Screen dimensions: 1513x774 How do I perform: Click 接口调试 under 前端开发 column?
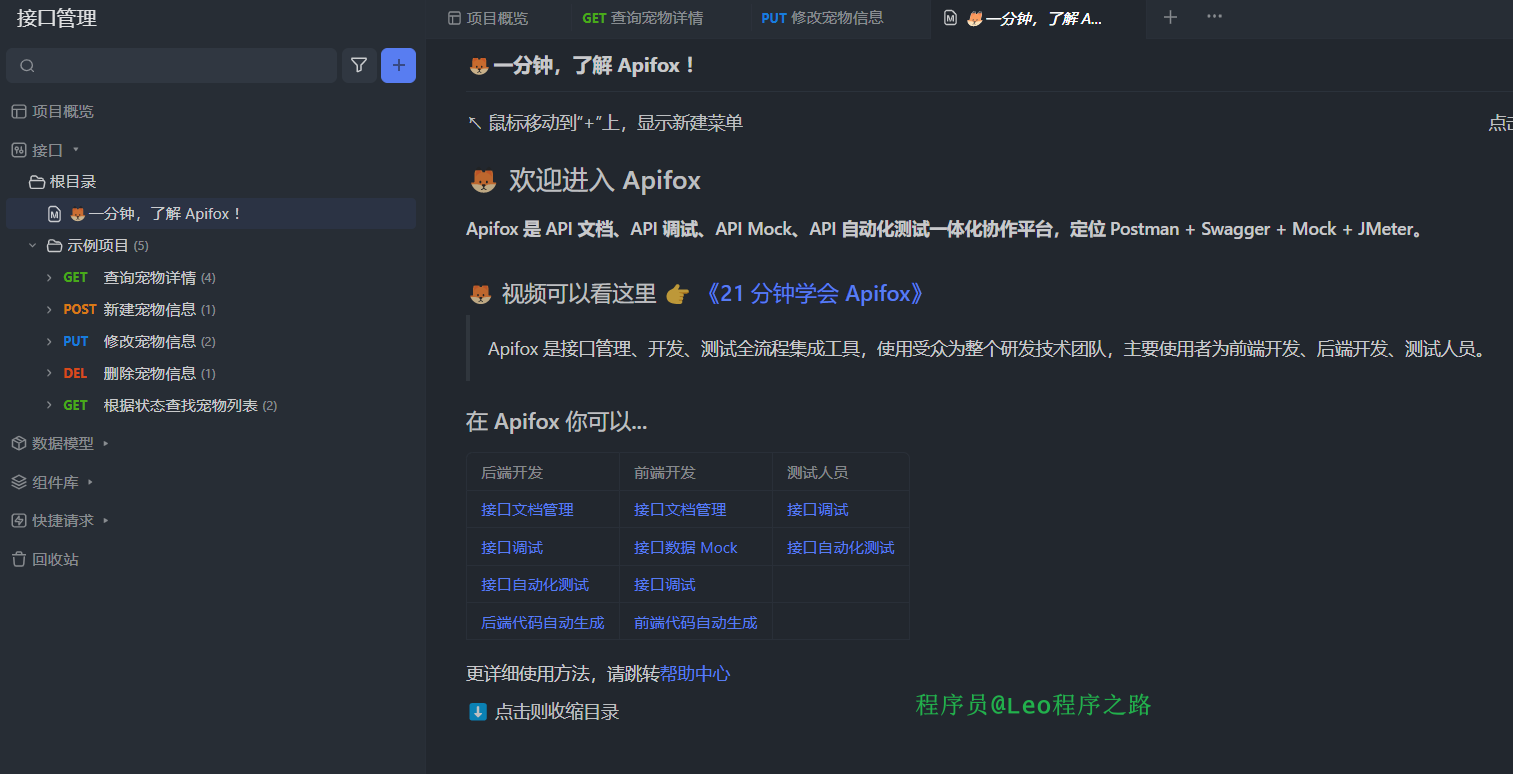[x=665, y=585]
